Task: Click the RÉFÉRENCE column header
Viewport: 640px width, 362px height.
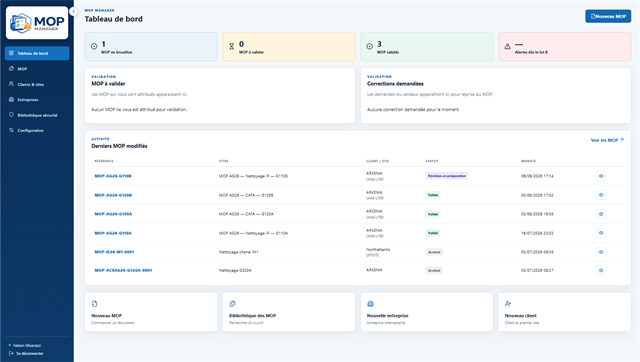Action: point(104,161)
